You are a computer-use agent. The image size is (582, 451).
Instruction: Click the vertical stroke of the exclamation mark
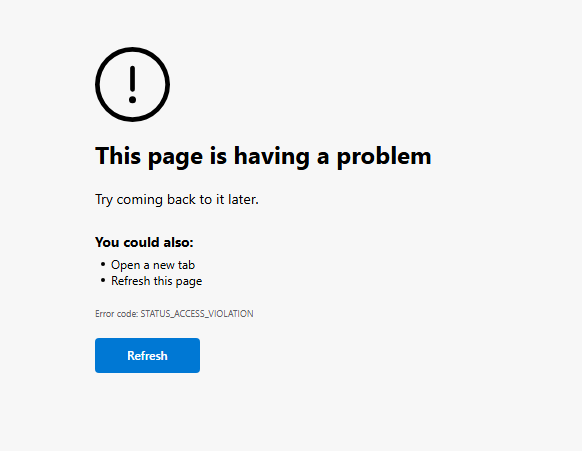pyautogui.click(x=133, y=79)
